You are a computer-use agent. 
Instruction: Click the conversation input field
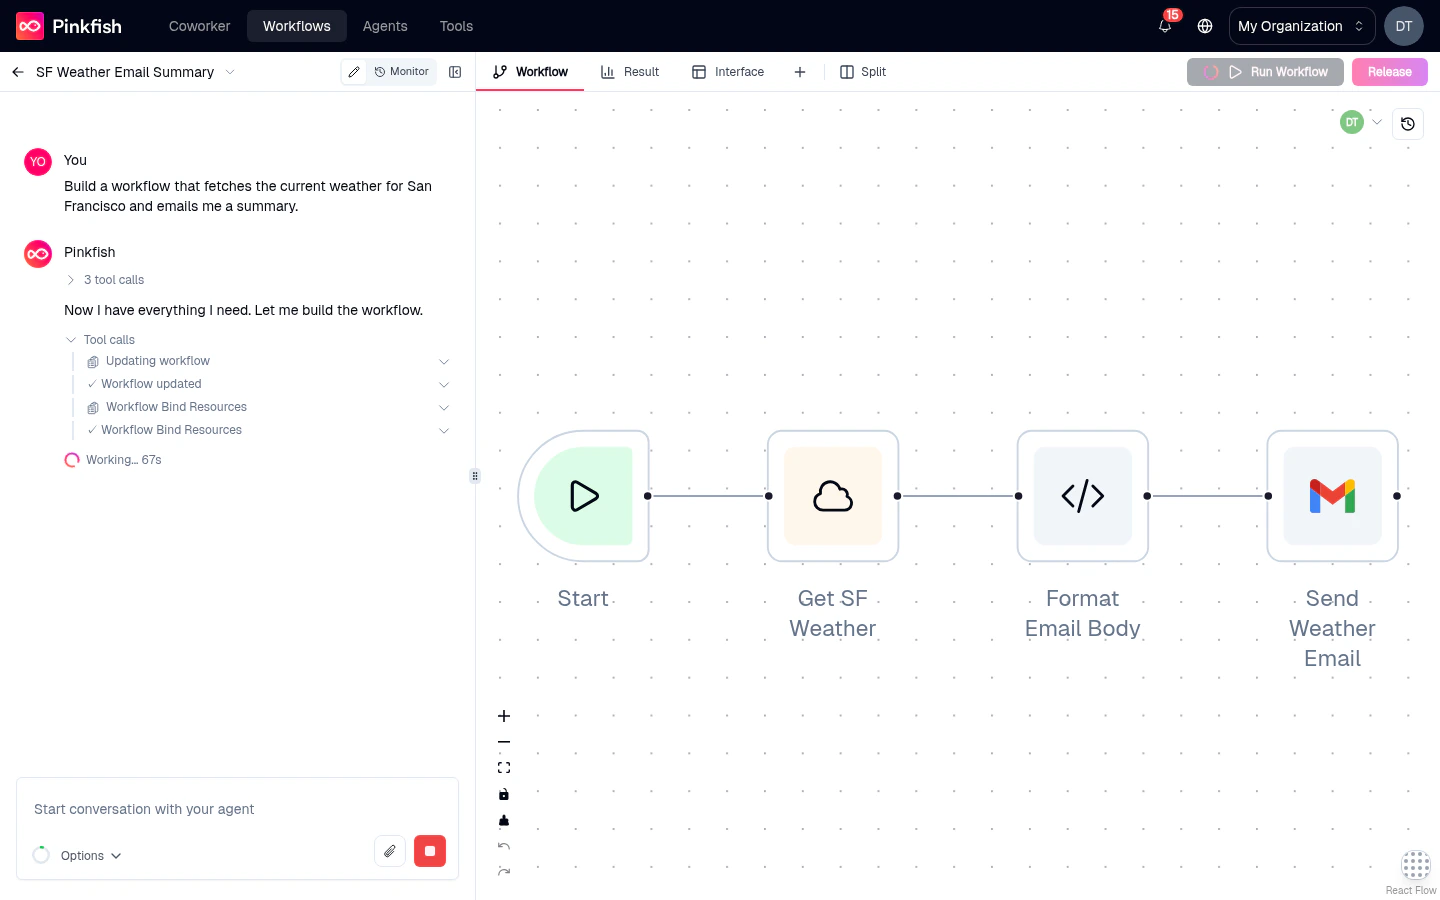pyautogui.click(x=200, y=809)
